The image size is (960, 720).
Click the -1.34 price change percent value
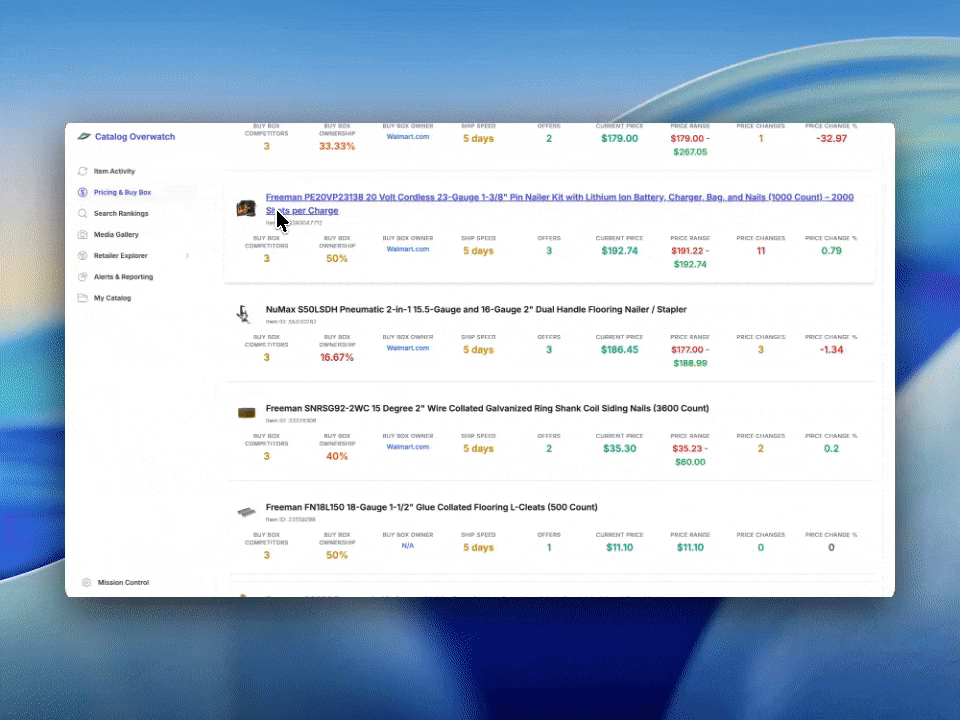(831, 350)
